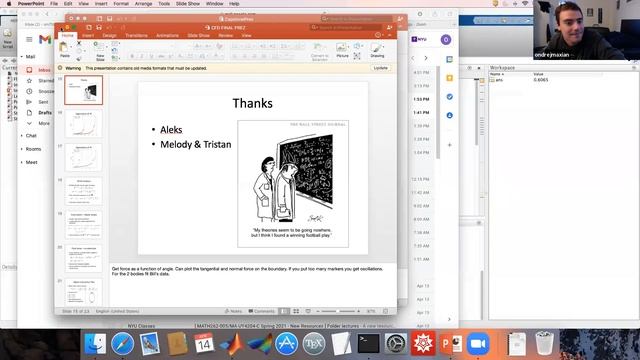Switch to Normal view in status bar
This screenshot has width=640, height=360.
point(284,311)
